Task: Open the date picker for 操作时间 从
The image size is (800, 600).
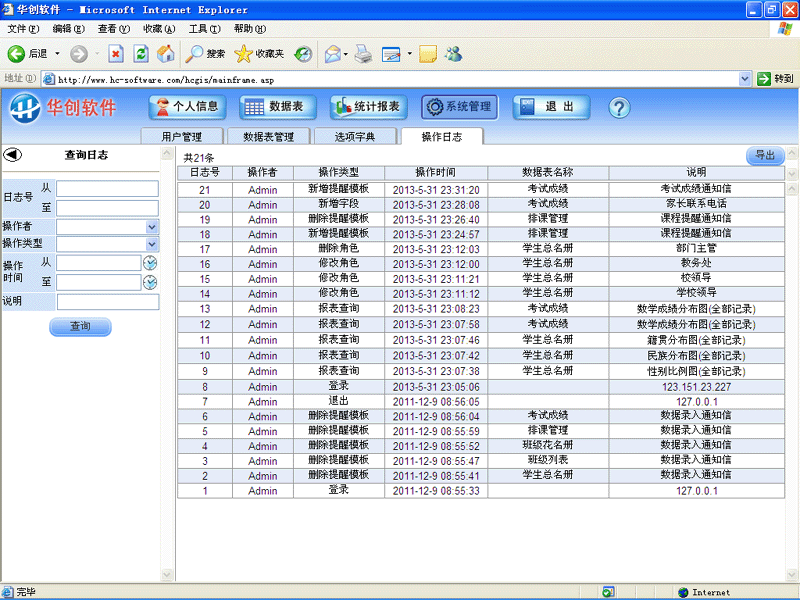Action: point(150,263)
